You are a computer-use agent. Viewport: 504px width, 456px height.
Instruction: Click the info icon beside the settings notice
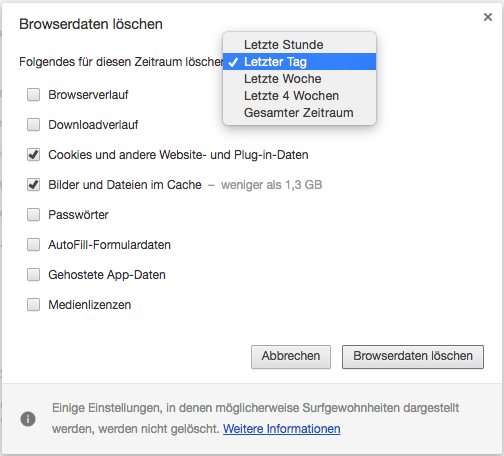(x=28, y=419)
